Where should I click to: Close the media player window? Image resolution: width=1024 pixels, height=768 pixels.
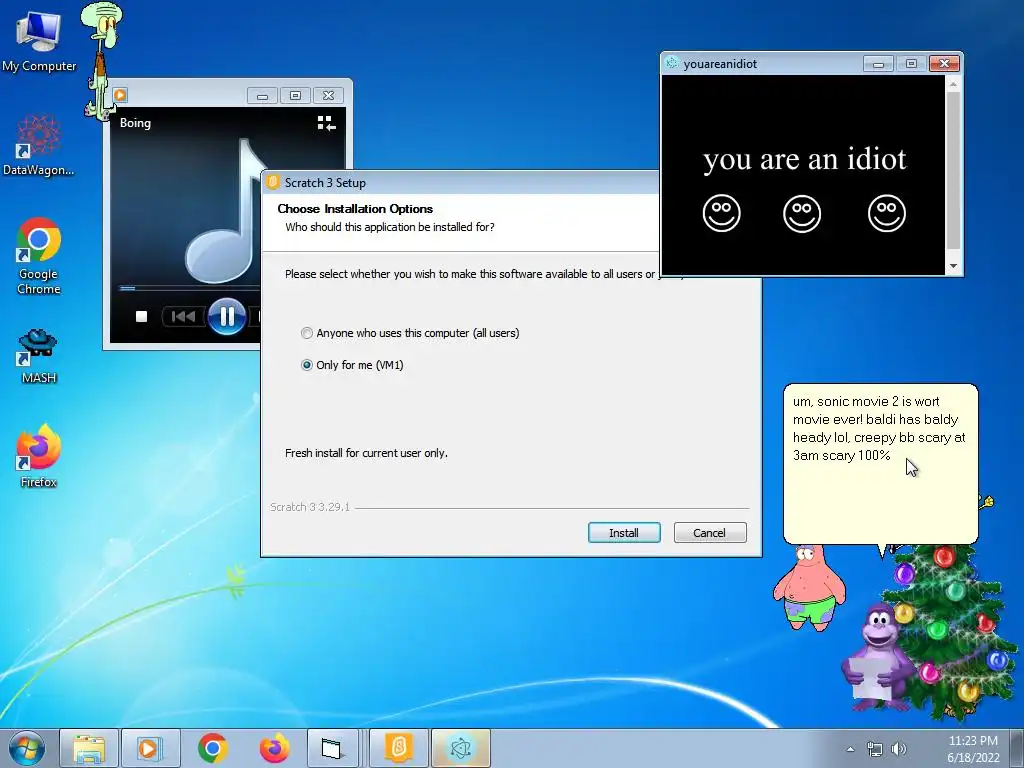click(x=328, y=95)
